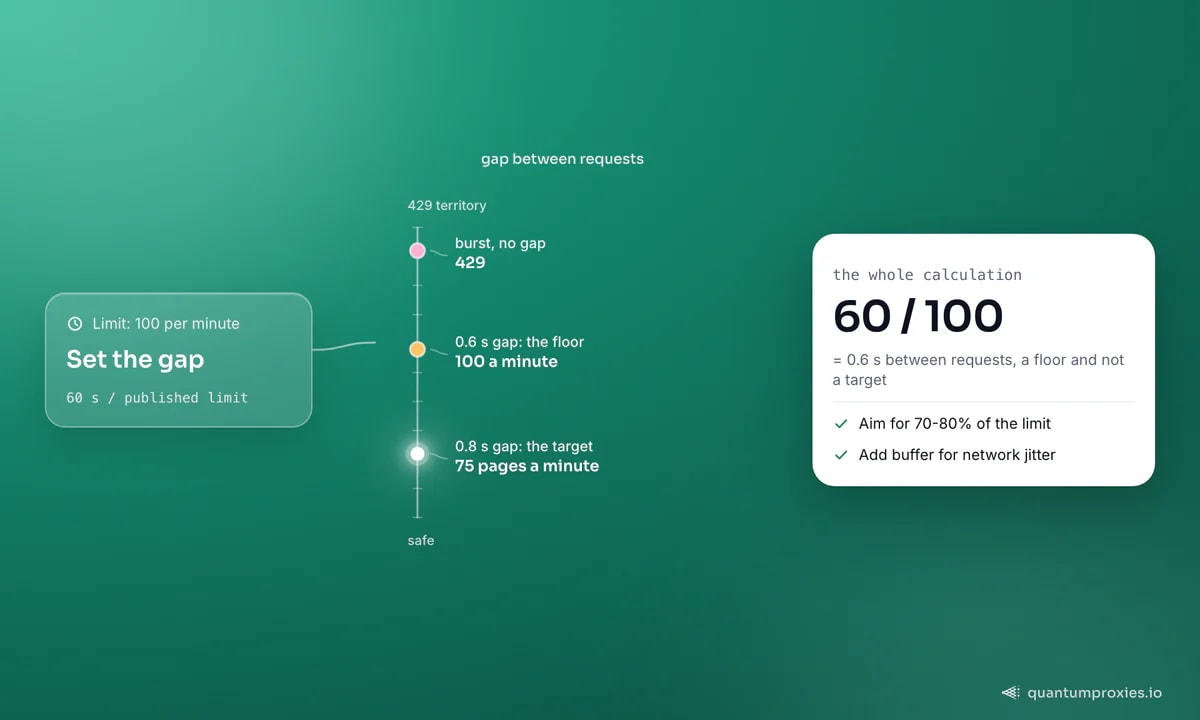Click '0.8 s gap: the target' label
Image resolution: width=1200 pixels, height=720 pixels.
point(524,447)
